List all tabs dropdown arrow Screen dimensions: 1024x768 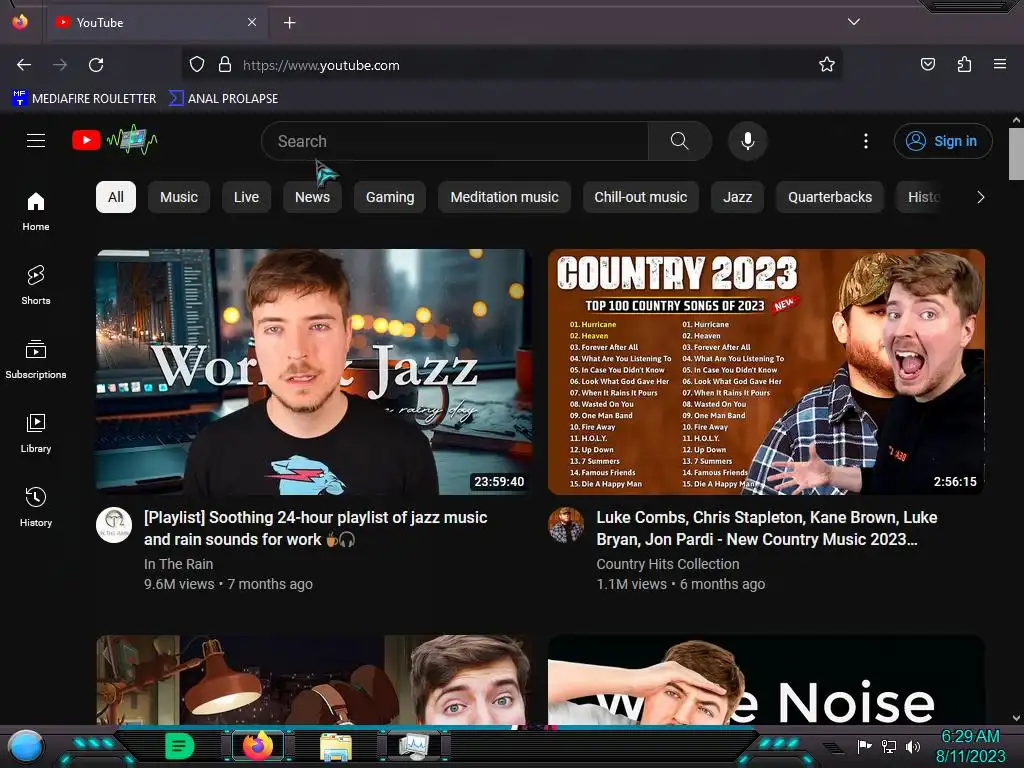[854, 22]
